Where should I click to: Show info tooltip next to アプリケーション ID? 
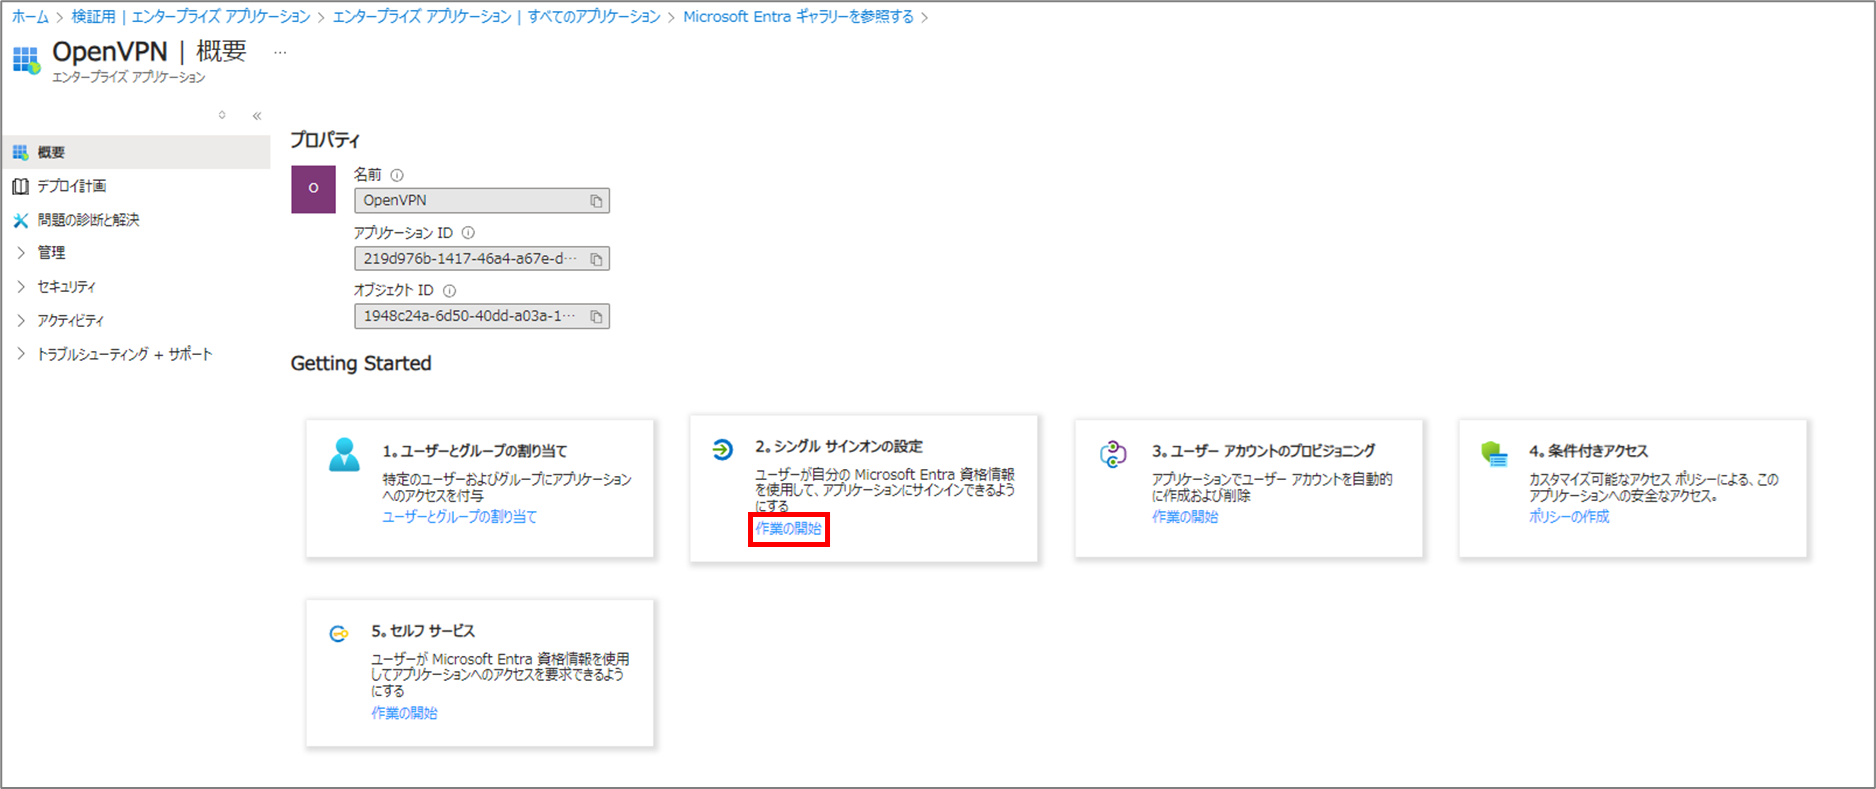coord(468,233)
